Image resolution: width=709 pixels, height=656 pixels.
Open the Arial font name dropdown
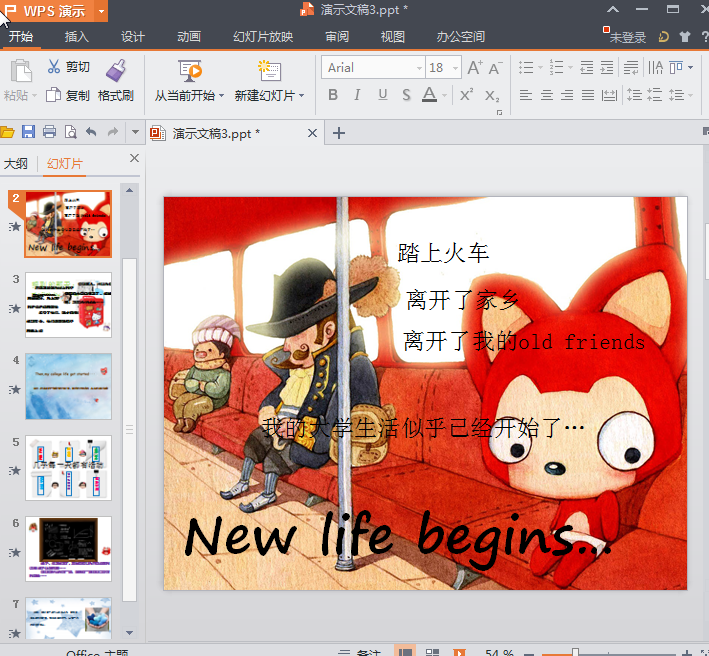[x=419, y=68]
